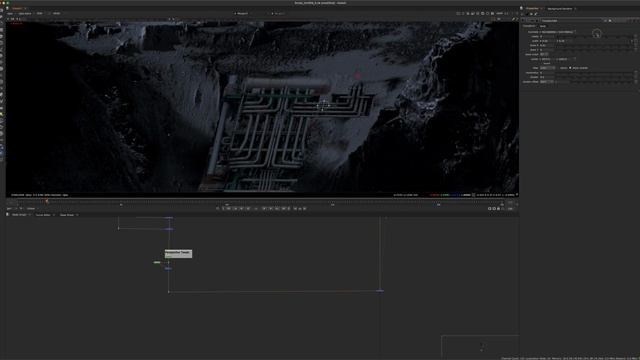Open the RGB display channel dropdown

[x=40, y=13]
